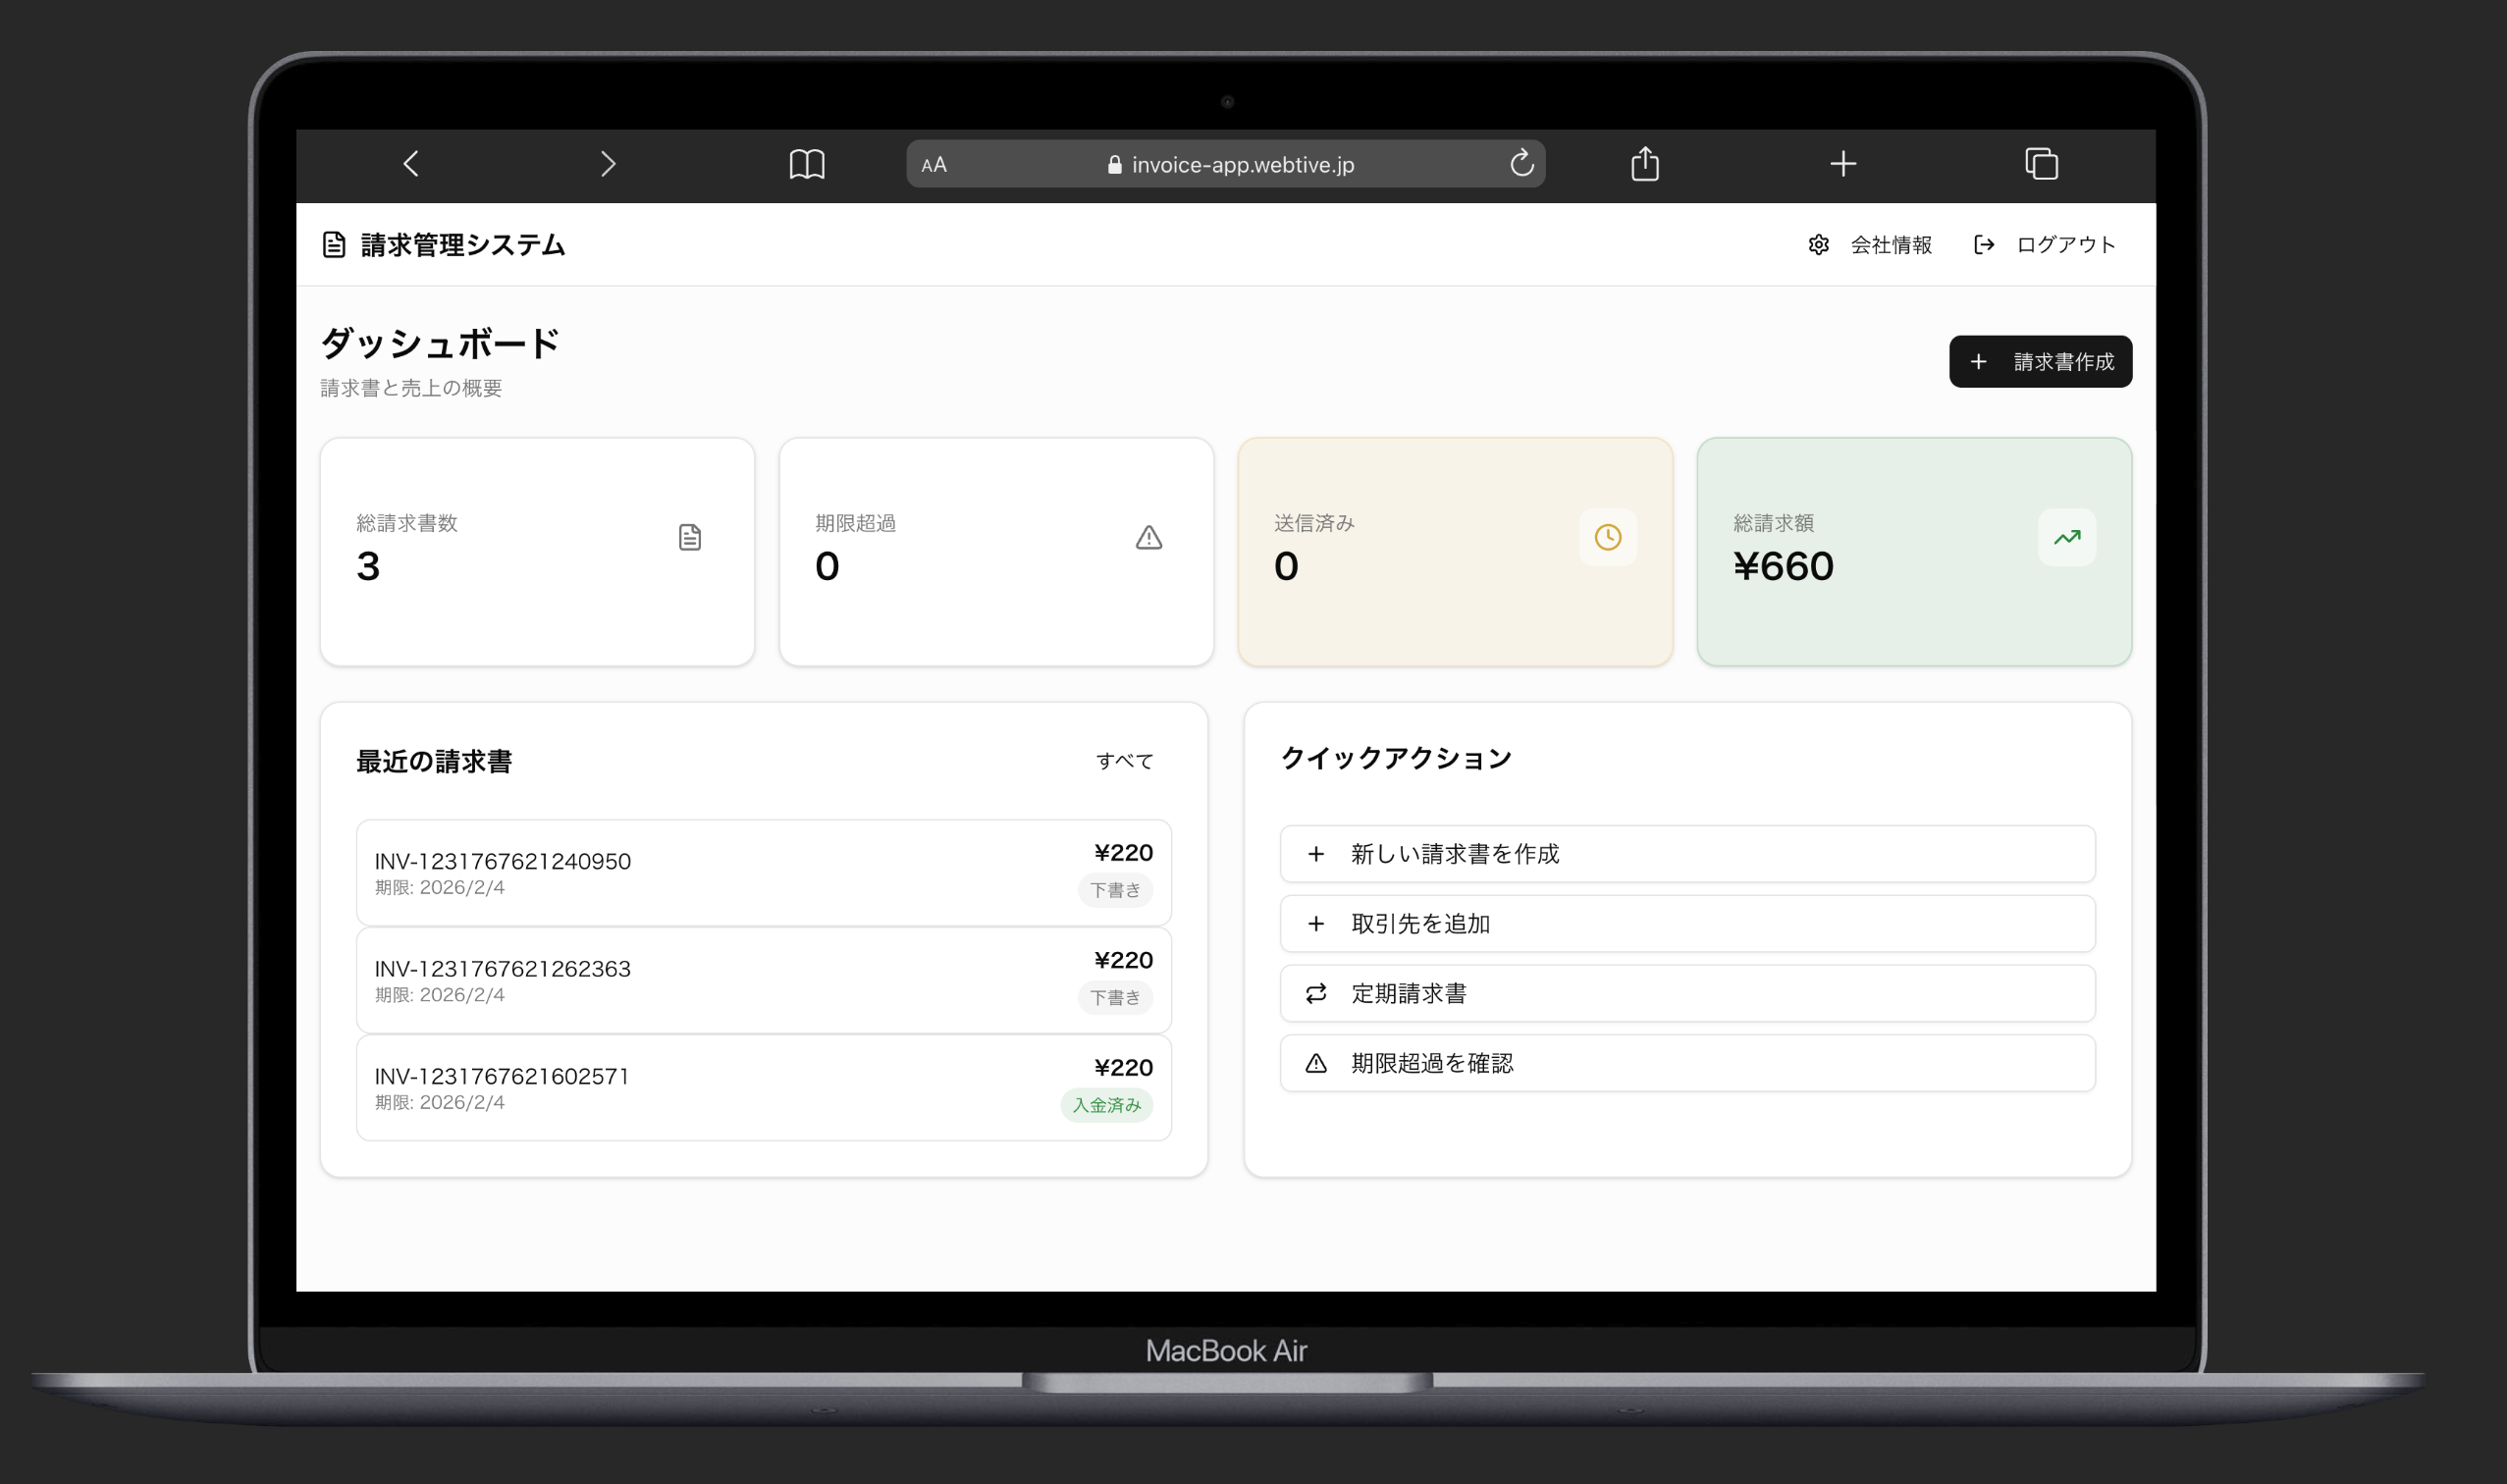
Task: Click the 入金済み status badge
Action: (x=1107, y=1106)
